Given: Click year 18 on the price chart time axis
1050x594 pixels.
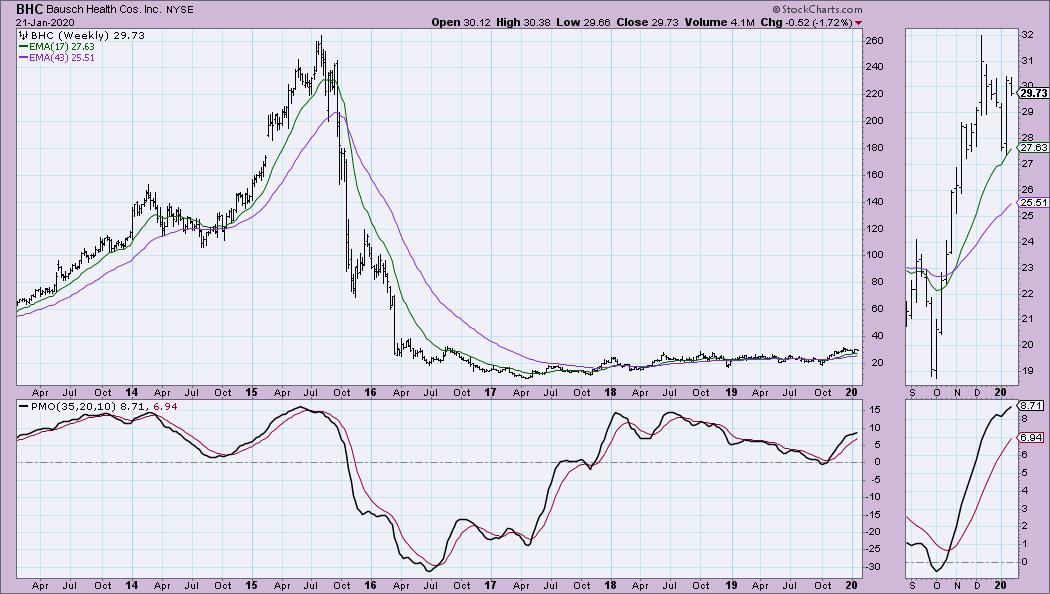Looking at the screenshot, I should [611, 392].
